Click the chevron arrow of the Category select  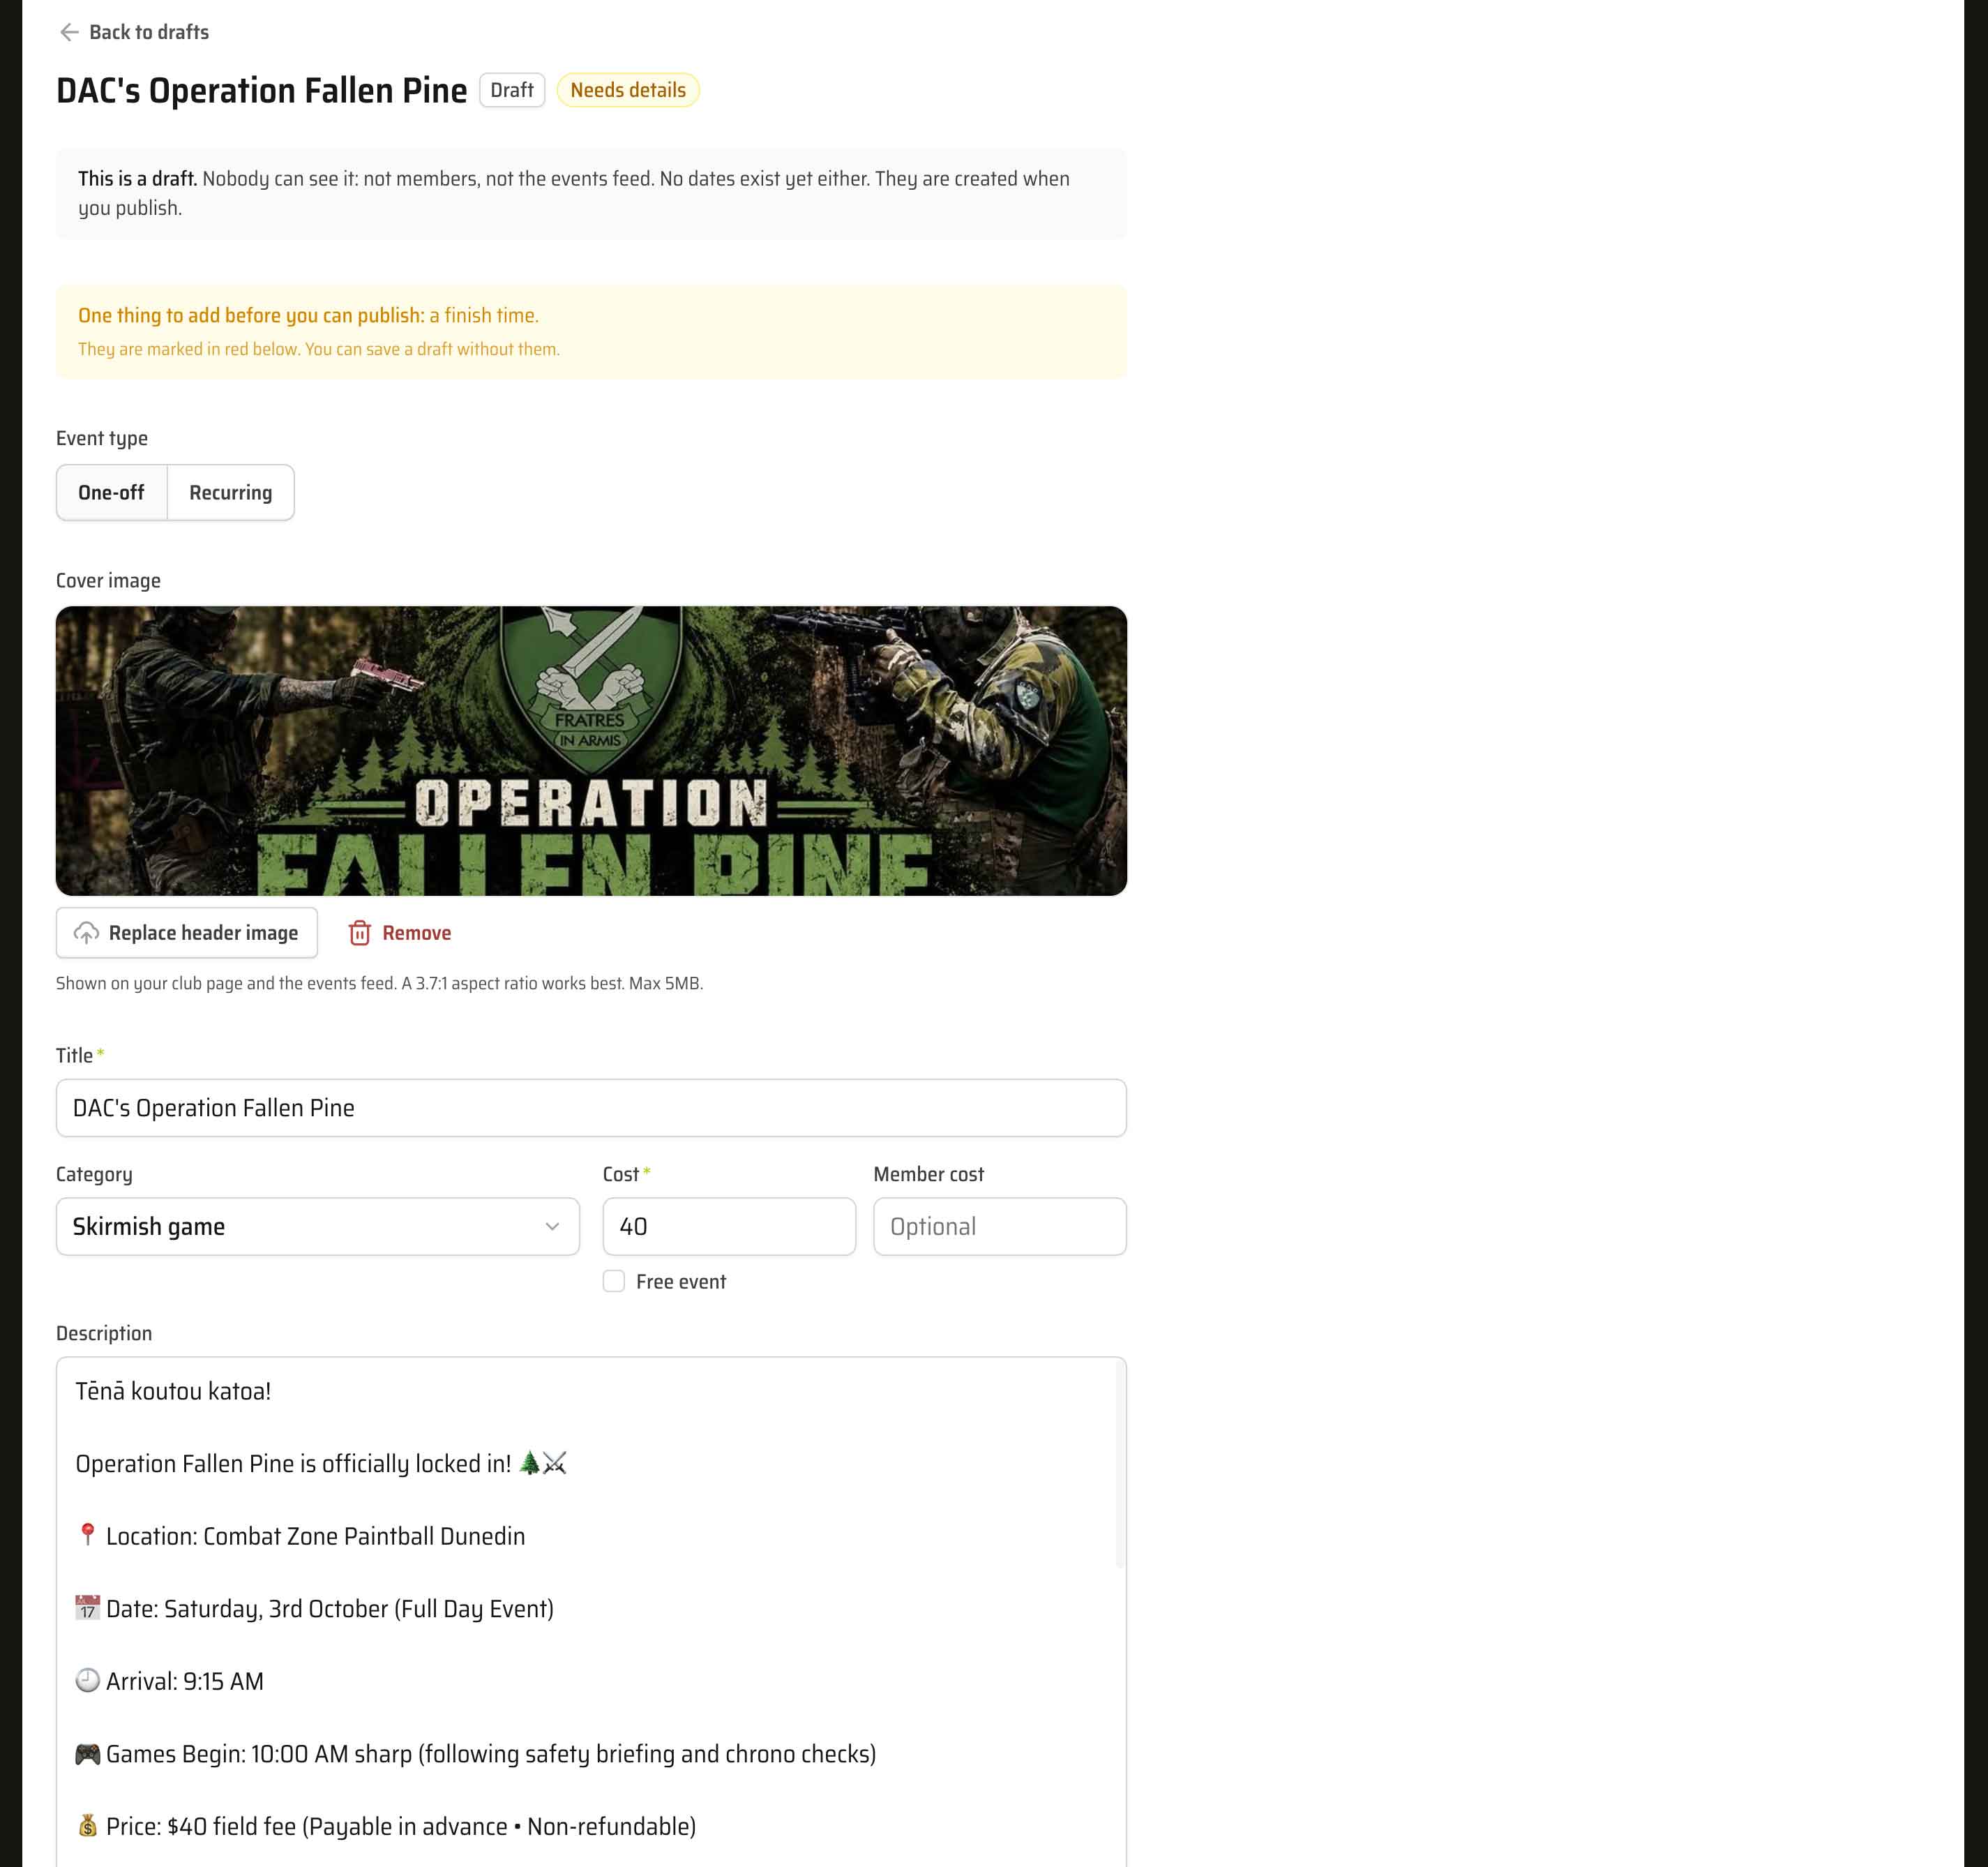pos(552,1226)
